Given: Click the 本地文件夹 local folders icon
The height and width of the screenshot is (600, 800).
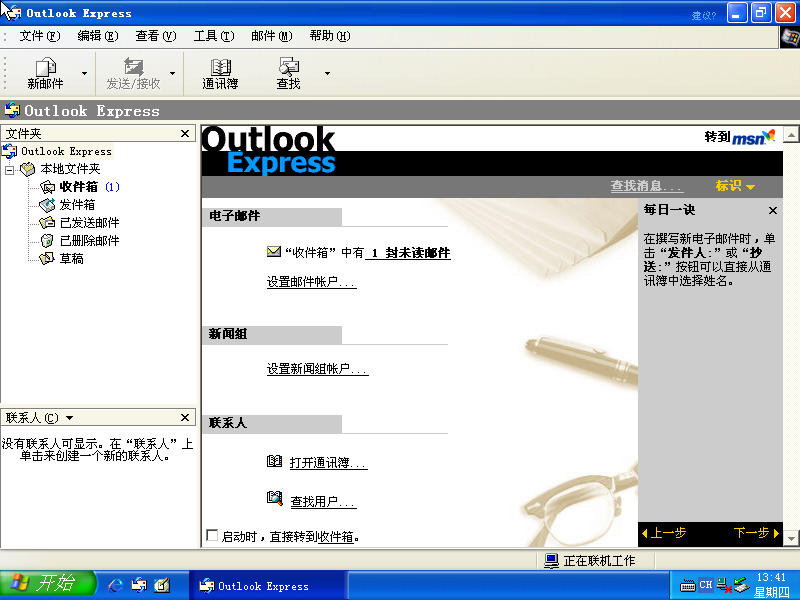Looking at the screenshot, I should 28,169.
